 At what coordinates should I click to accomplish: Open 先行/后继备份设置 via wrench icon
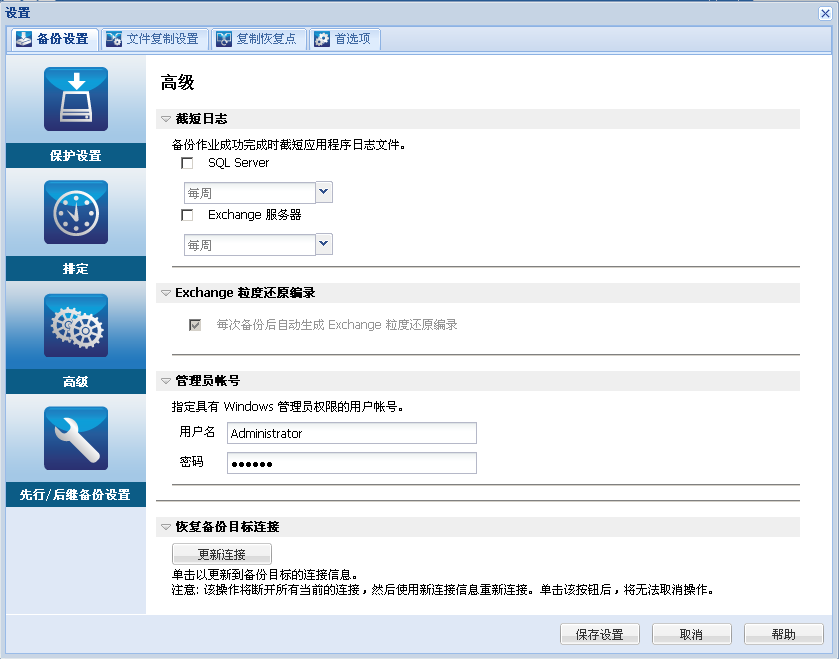76,438
